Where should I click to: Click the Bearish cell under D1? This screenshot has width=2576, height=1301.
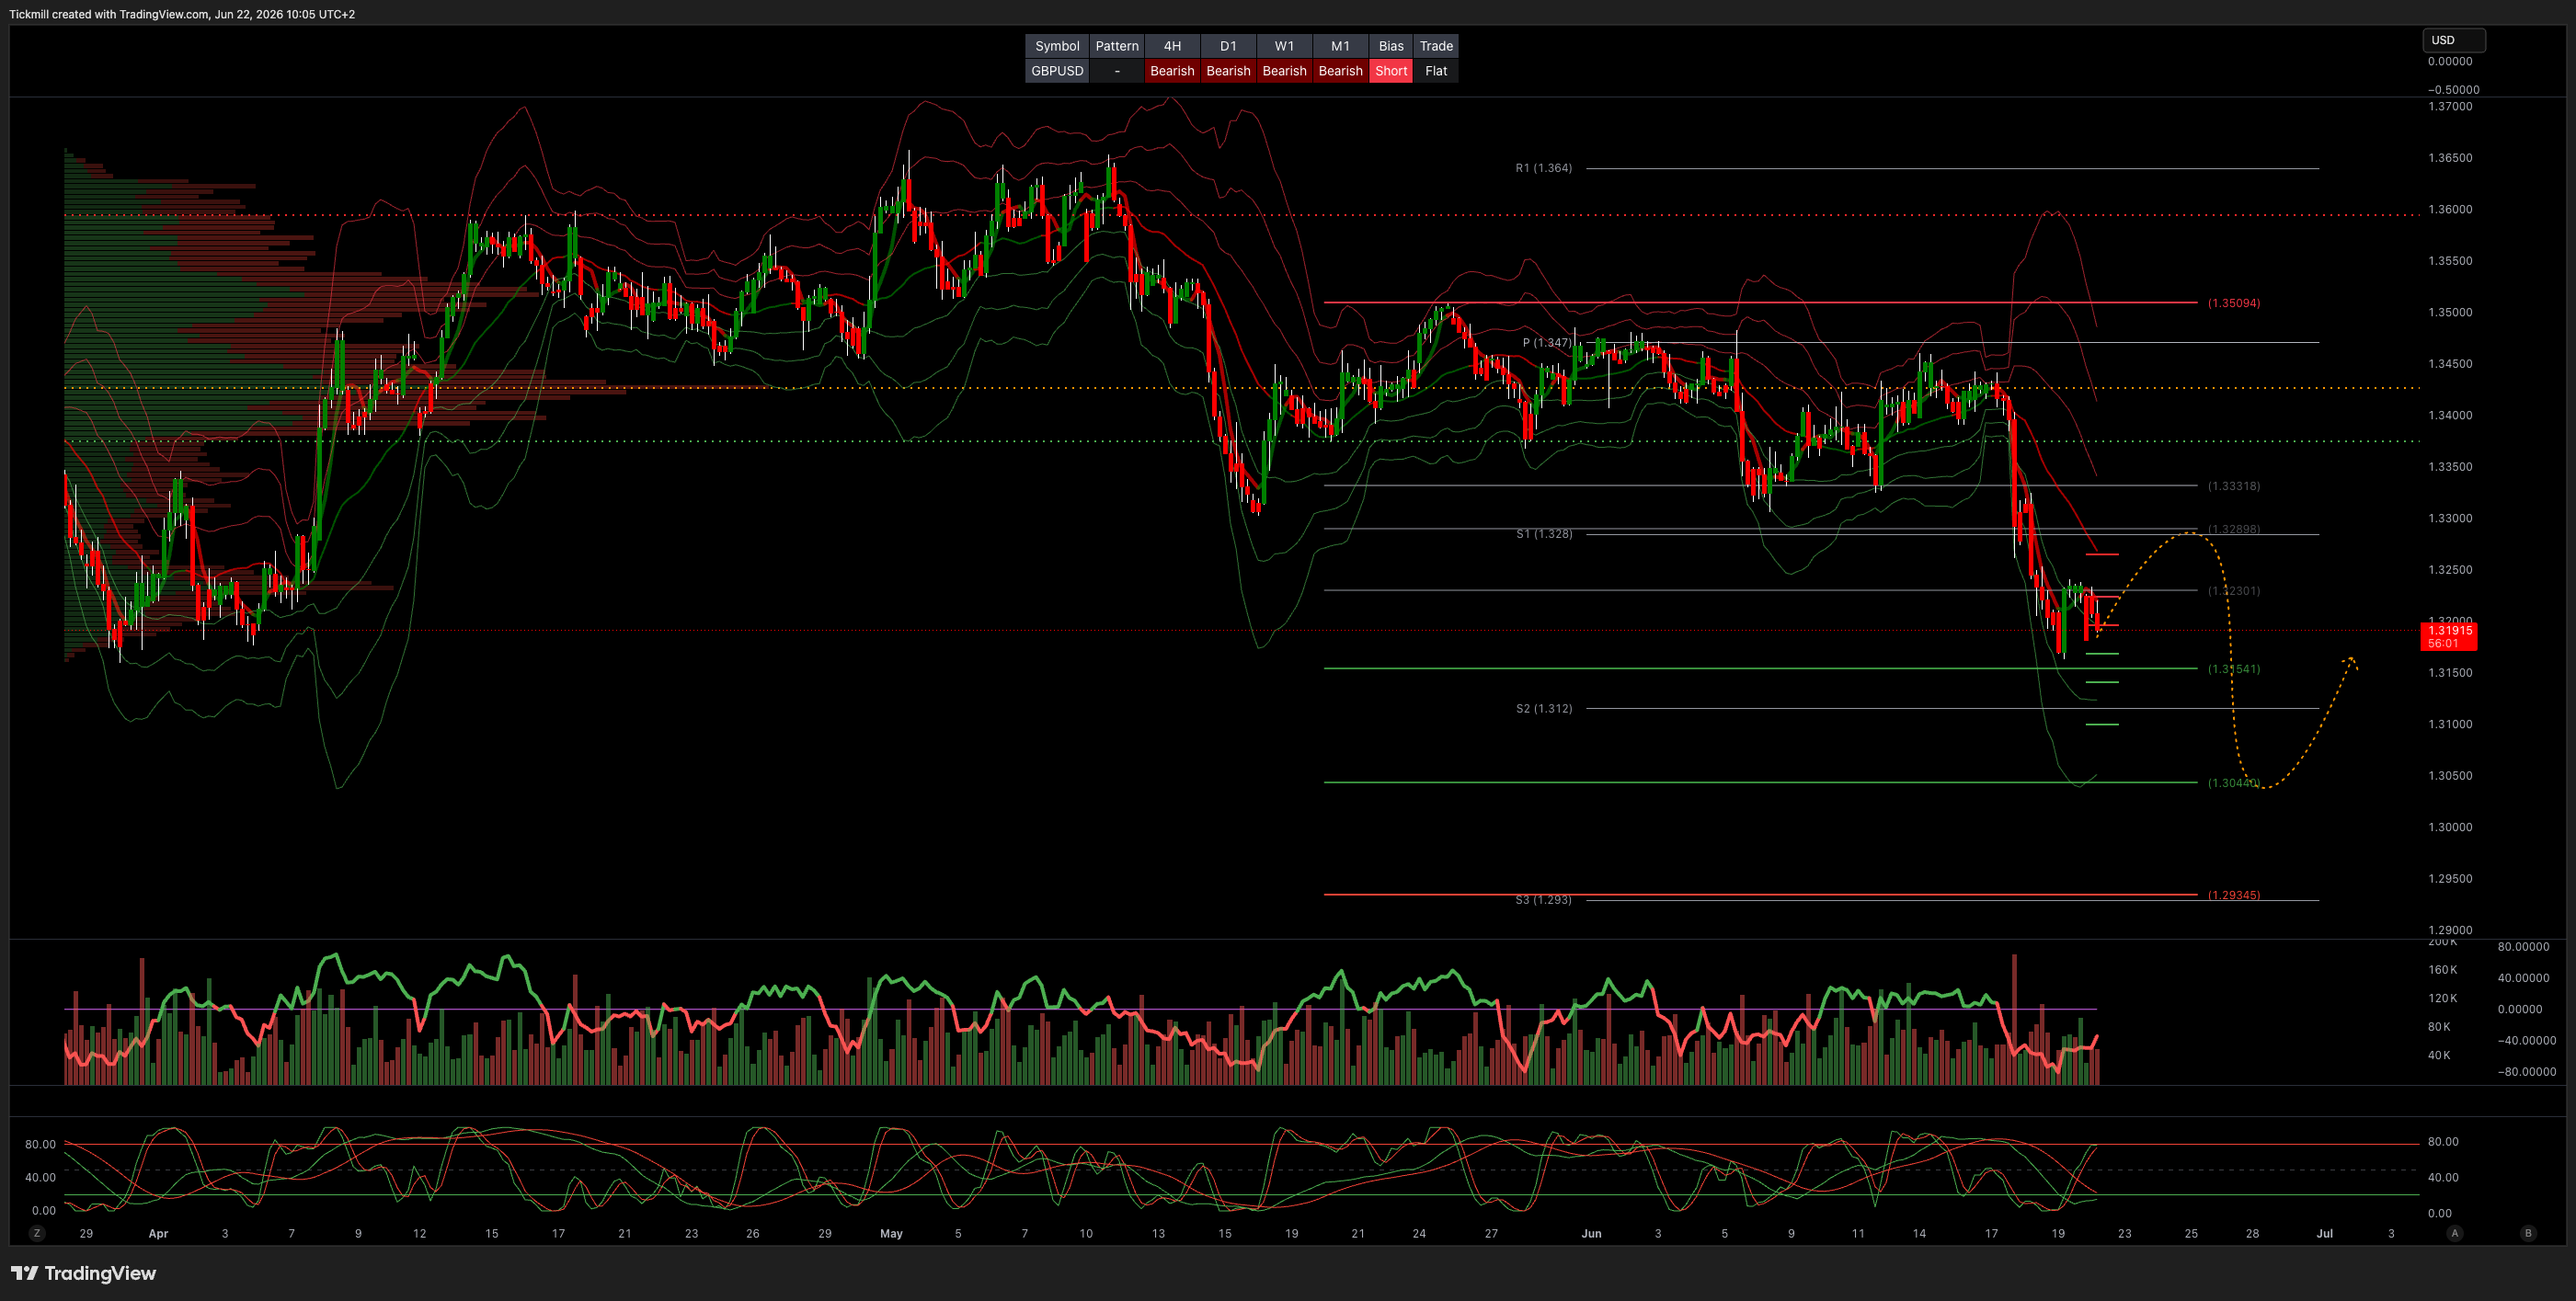(x=1228, y=71)
